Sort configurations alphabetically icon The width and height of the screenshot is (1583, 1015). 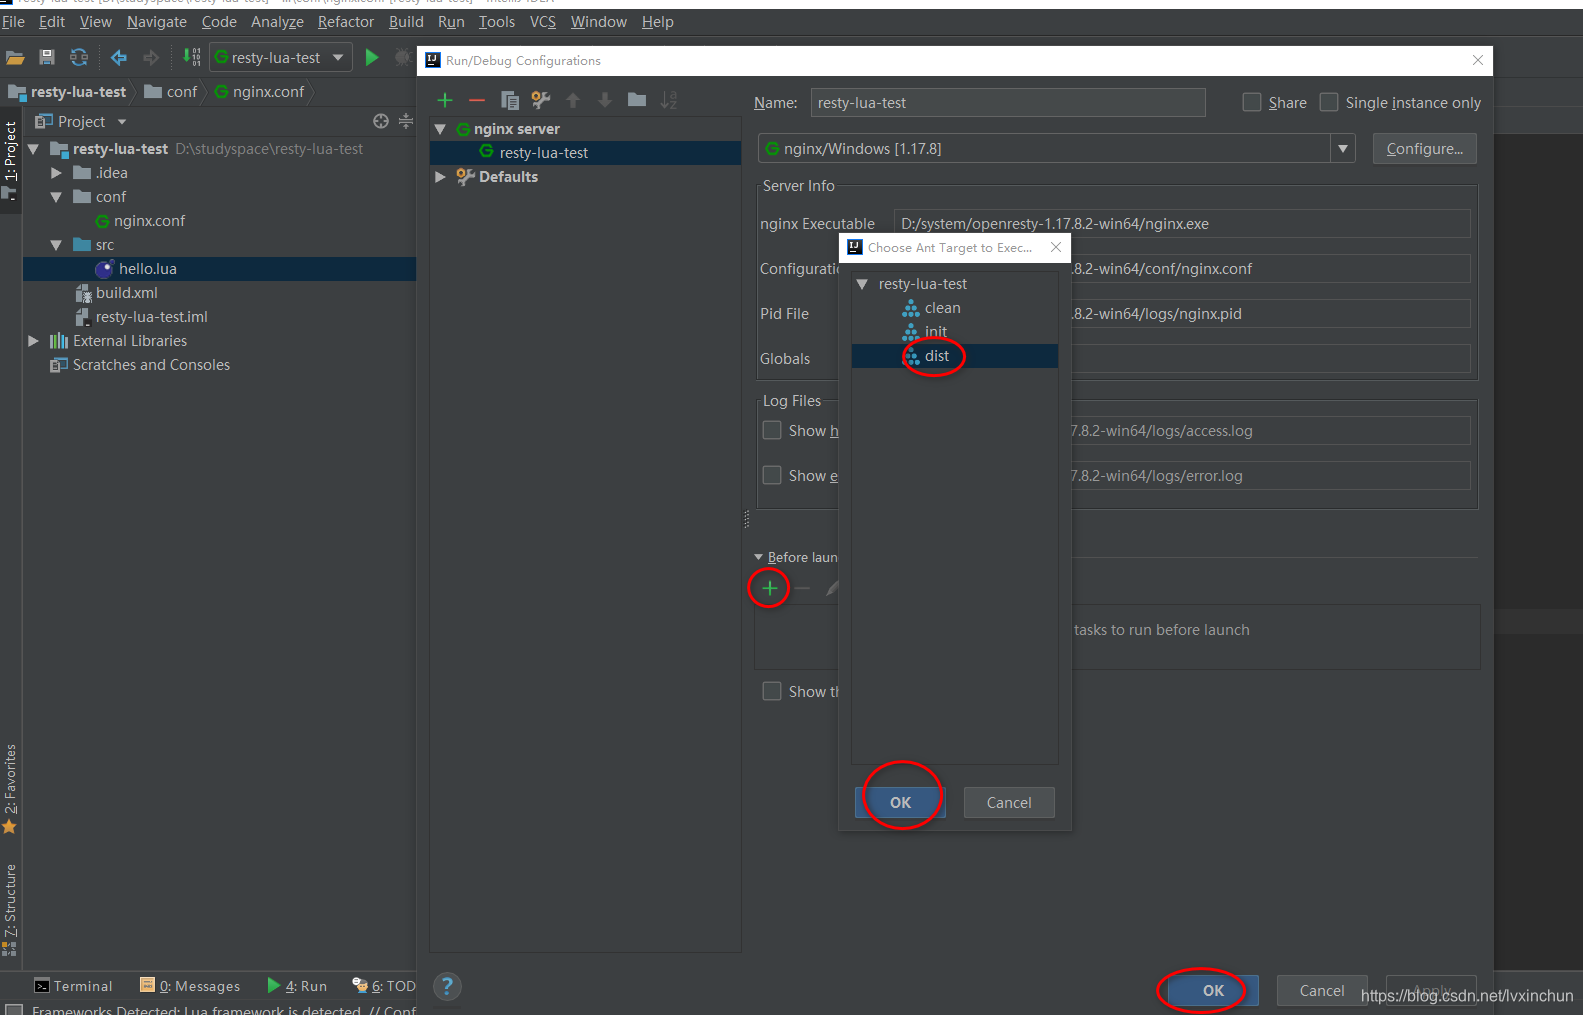pos(669,100)
